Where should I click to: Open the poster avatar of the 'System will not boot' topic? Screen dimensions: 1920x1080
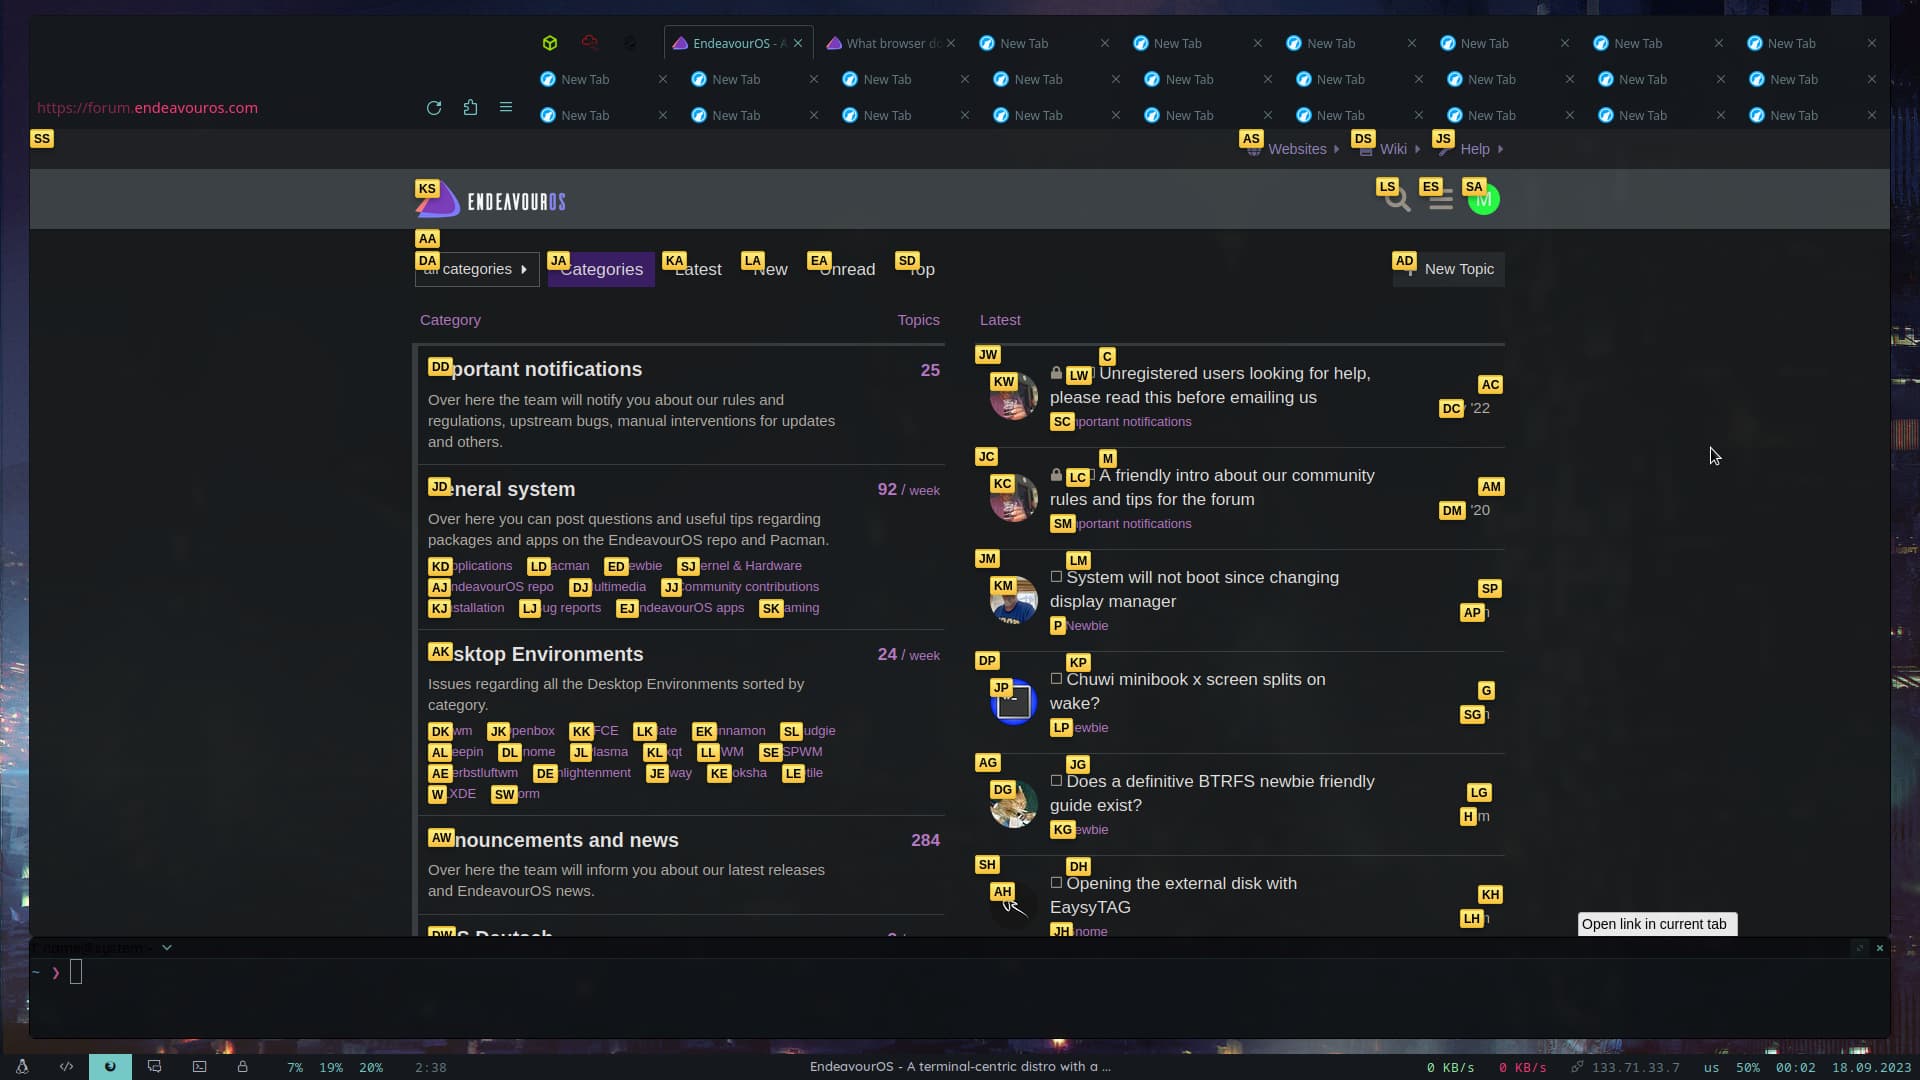[1013, 600]
